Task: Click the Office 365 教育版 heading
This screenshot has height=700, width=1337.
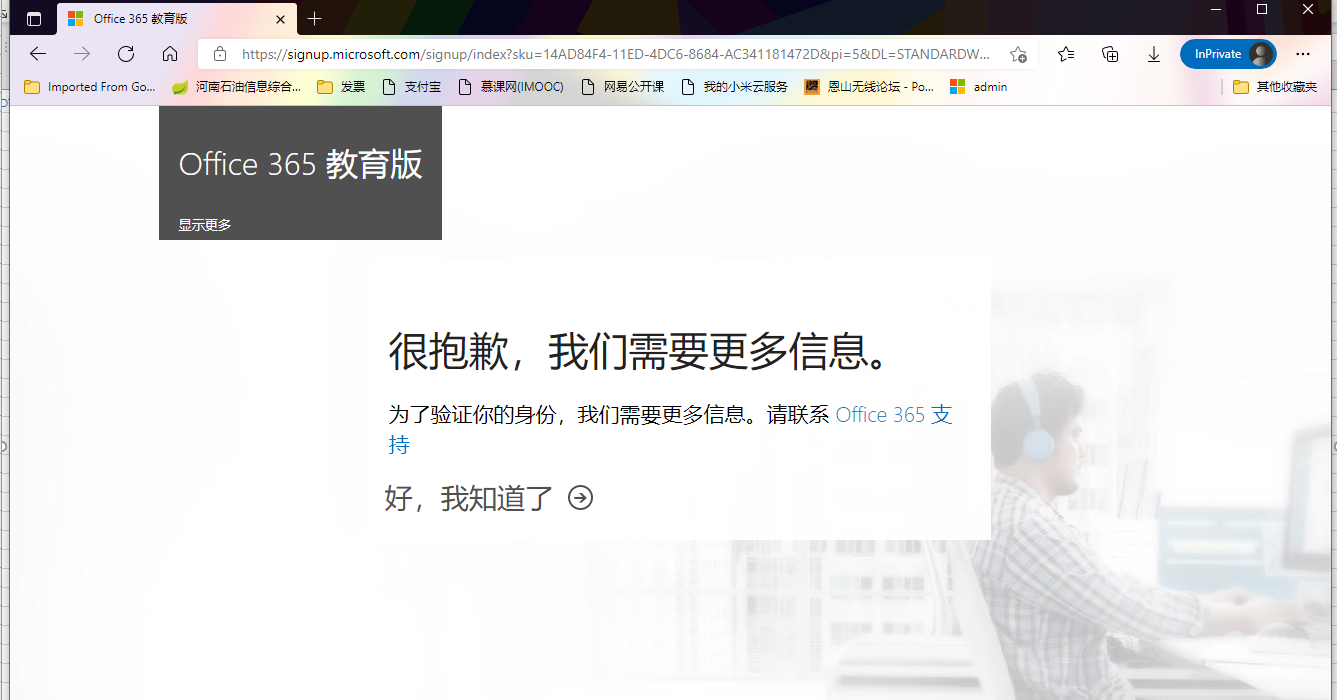Action: pos(301,164)
